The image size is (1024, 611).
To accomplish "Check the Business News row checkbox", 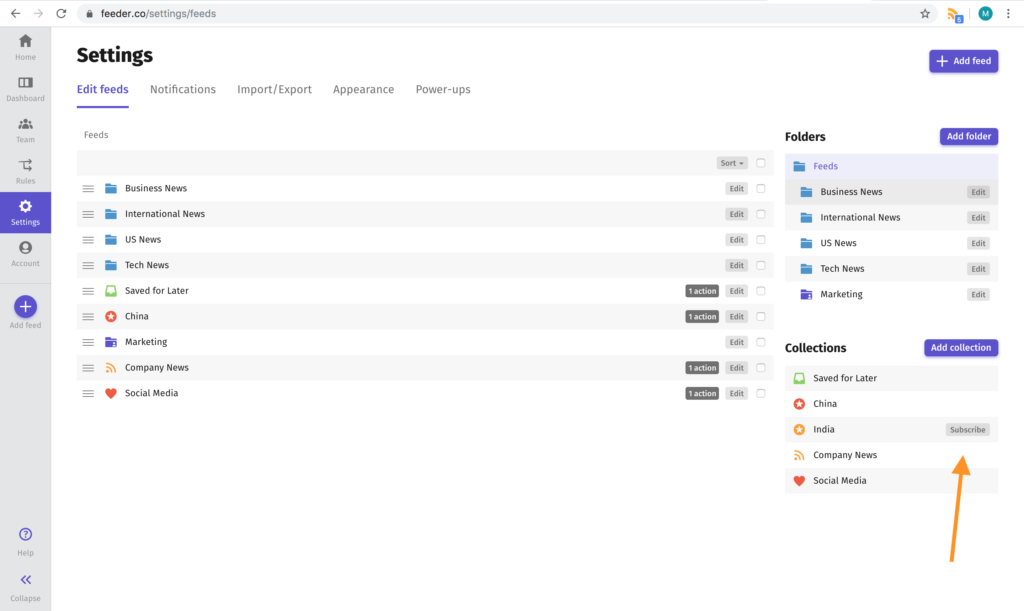I will [x=761, y=188].
